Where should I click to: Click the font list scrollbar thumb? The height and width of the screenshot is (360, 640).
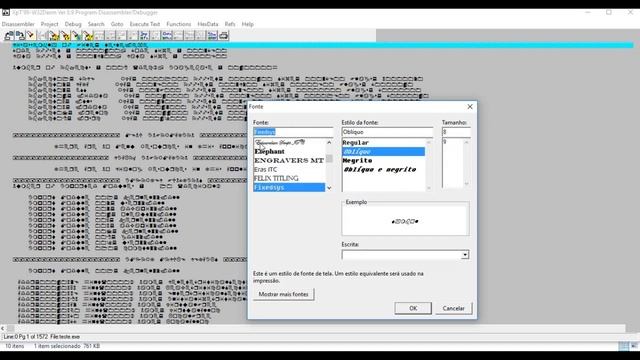coord(329,158)
